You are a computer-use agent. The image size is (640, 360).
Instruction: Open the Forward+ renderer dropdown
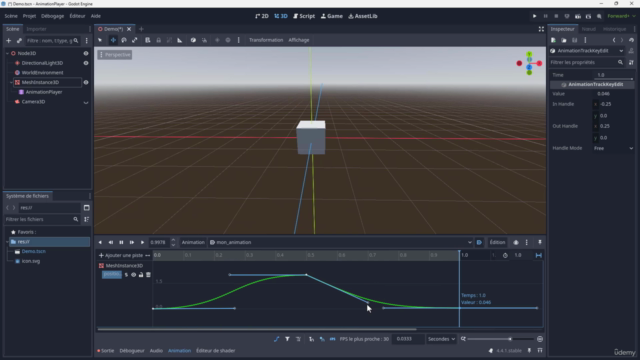tap(621, 16)
